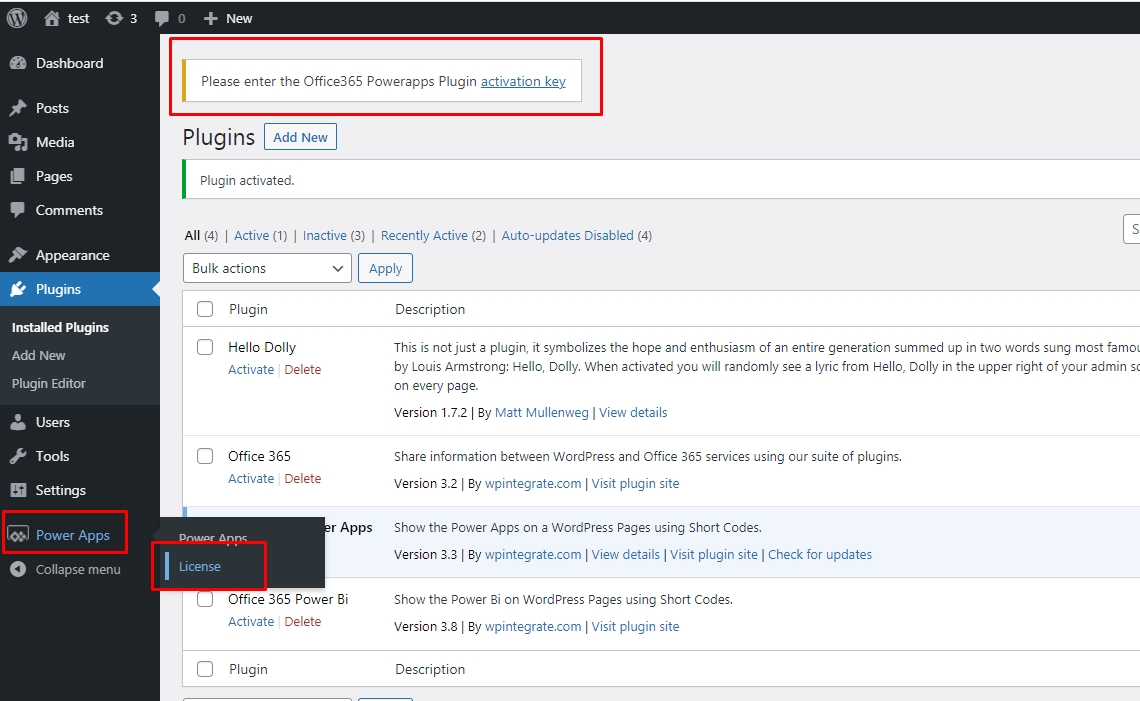The width and height of the screenshot is (1140, 701).
Task: Open Installed Plugins submenu item
Action: pos(60,327)
